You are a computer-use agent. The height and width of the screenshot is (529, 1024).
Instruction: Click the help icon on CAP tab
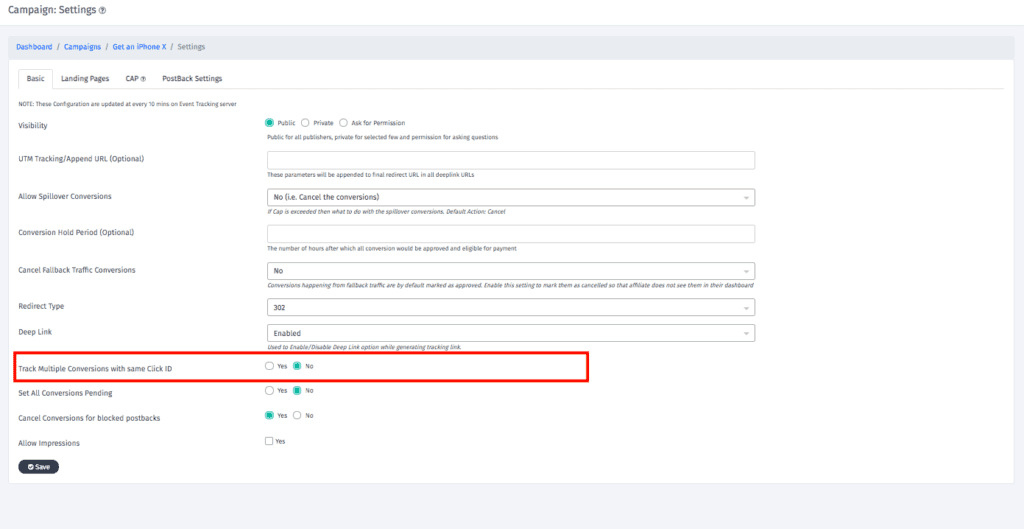[x=143, y=79]
